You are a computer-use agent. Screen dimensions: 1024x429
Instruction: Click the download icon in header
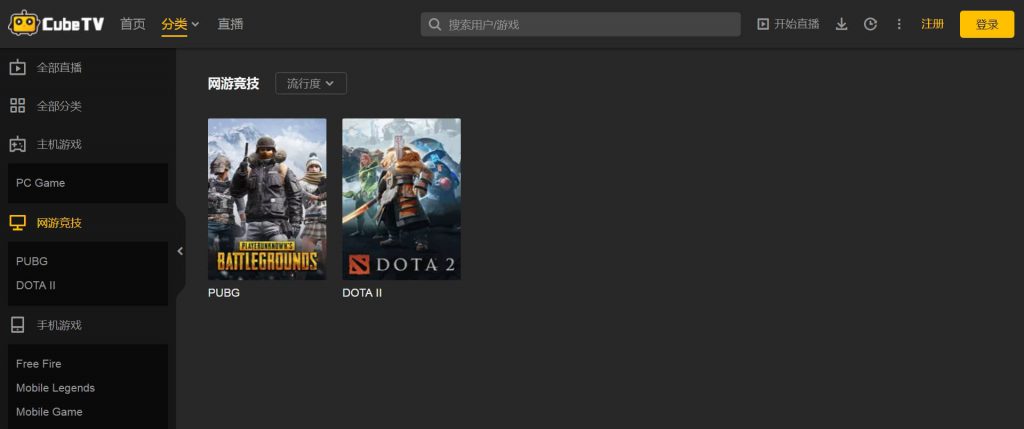841,24
